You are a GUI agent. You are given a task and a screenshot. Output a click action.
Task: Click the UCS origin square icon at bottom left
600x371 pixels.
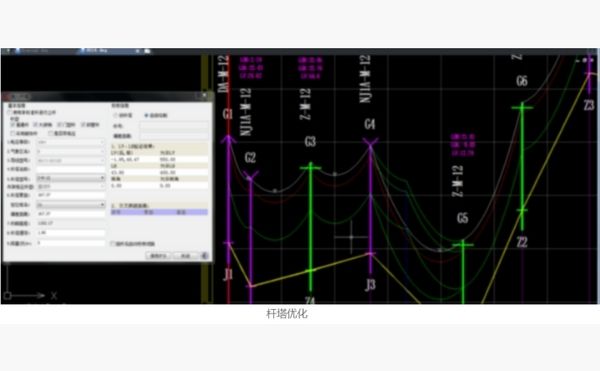(7, 295)
